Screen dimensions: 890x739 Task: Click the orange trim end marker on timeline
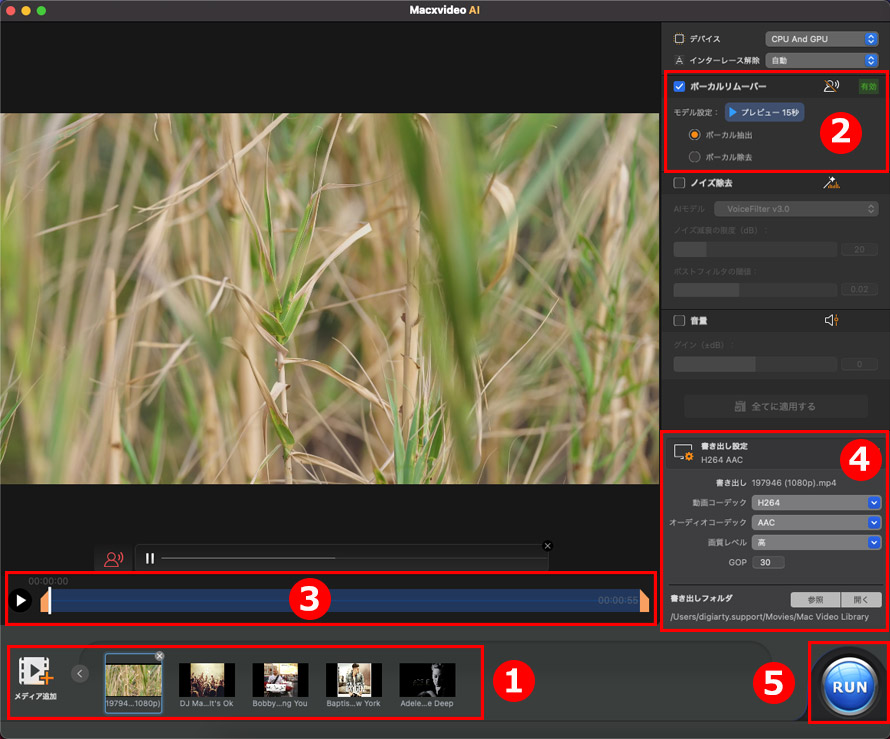coord(644,601)
